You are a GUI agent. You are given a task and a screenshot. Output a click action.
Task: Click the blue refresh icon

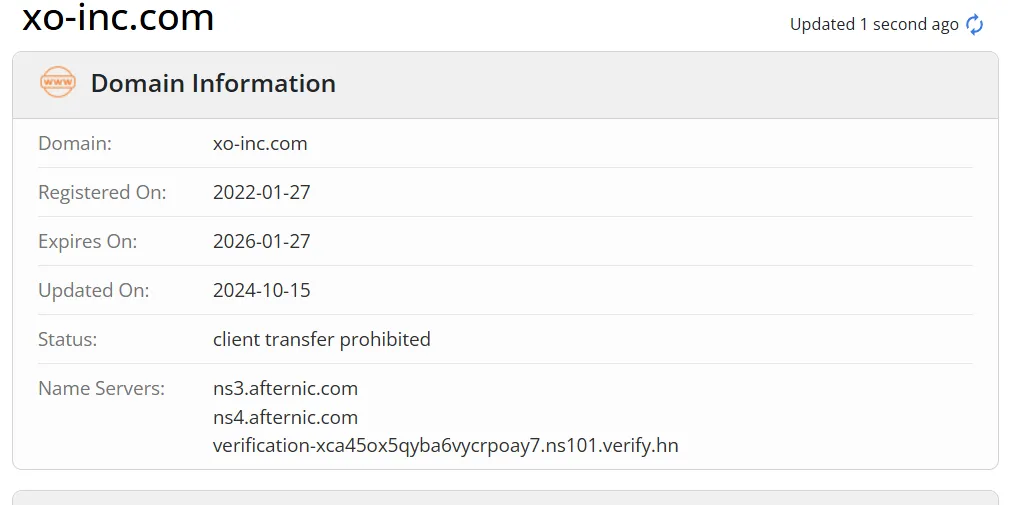(975, 25)
